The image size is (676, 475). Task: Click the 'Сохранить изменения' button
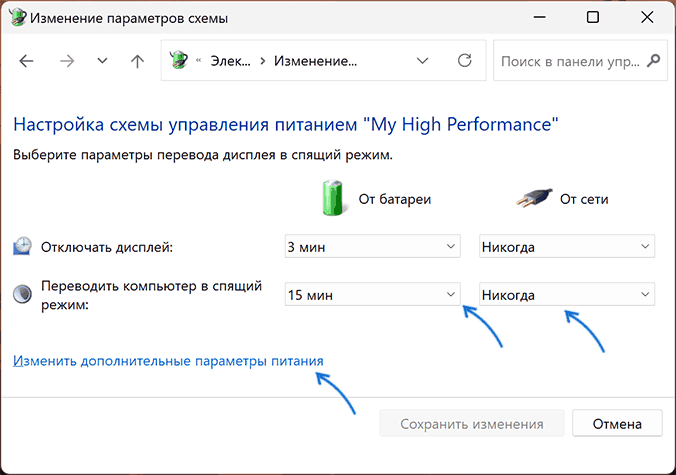(x=472, y=424)
